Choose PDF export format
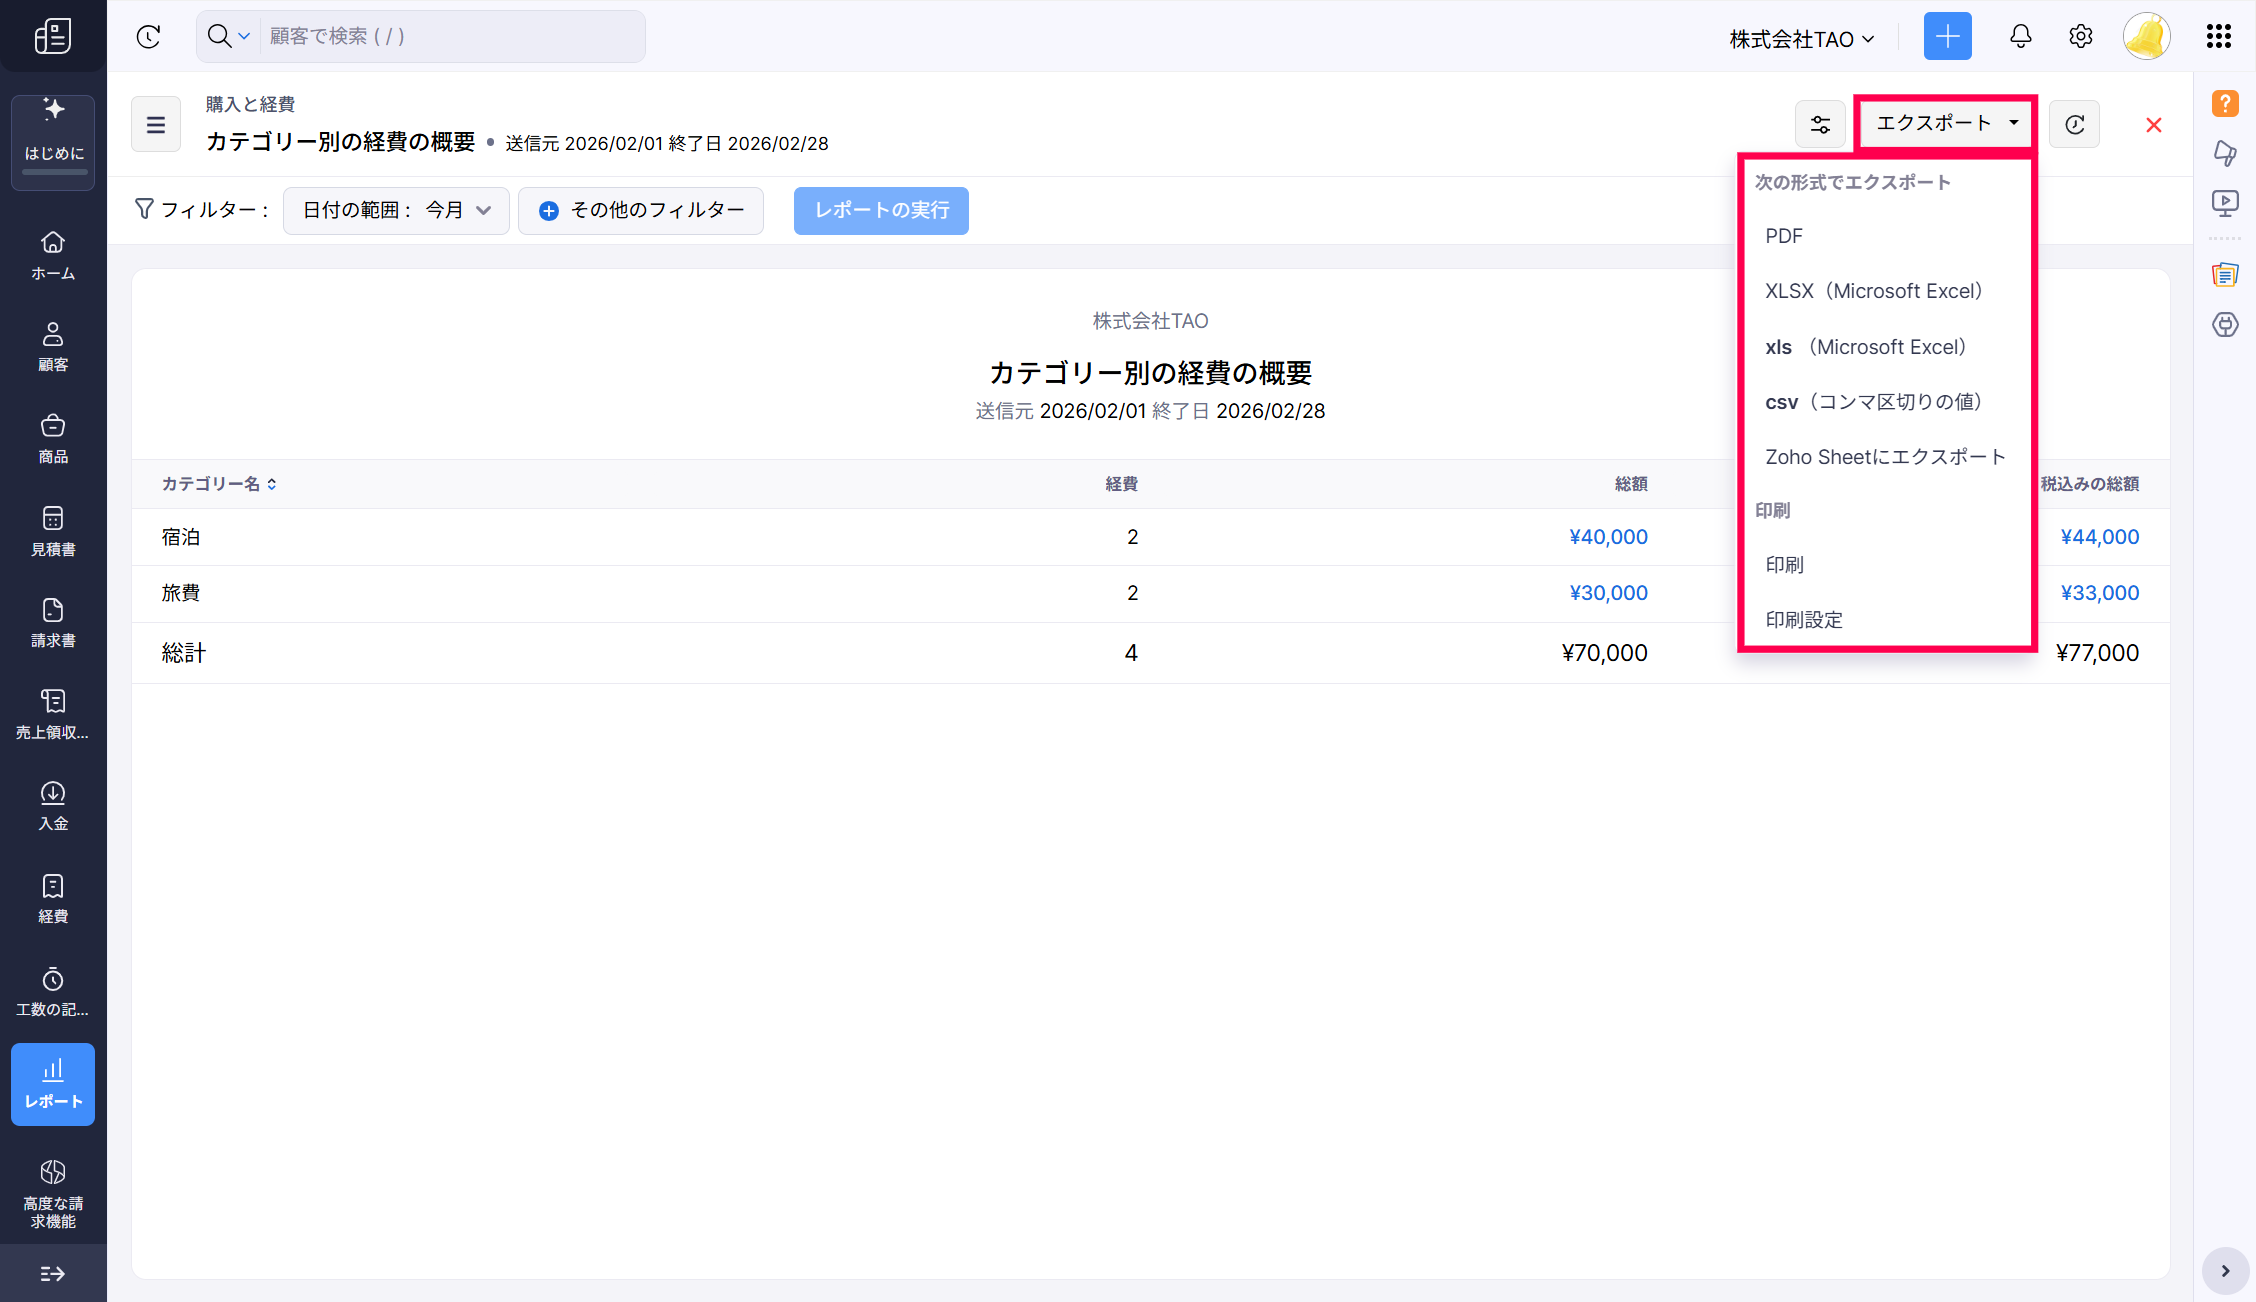This screenshot has height=1302, width=2256. click(1783, 236)
